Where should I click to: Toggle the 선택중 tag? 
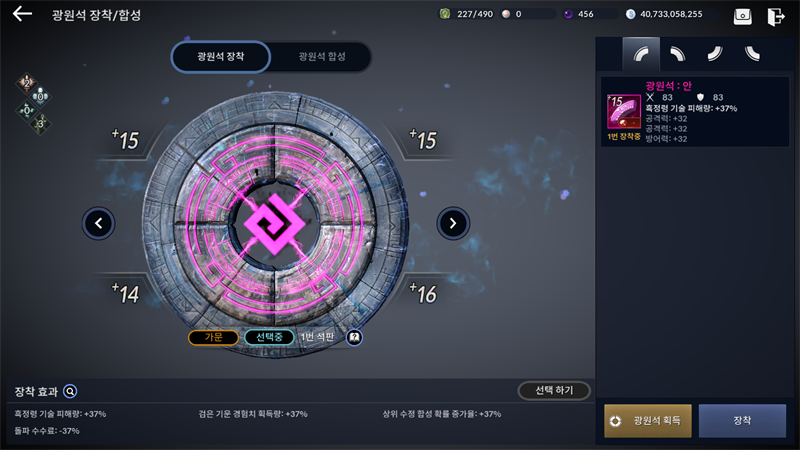269,337
